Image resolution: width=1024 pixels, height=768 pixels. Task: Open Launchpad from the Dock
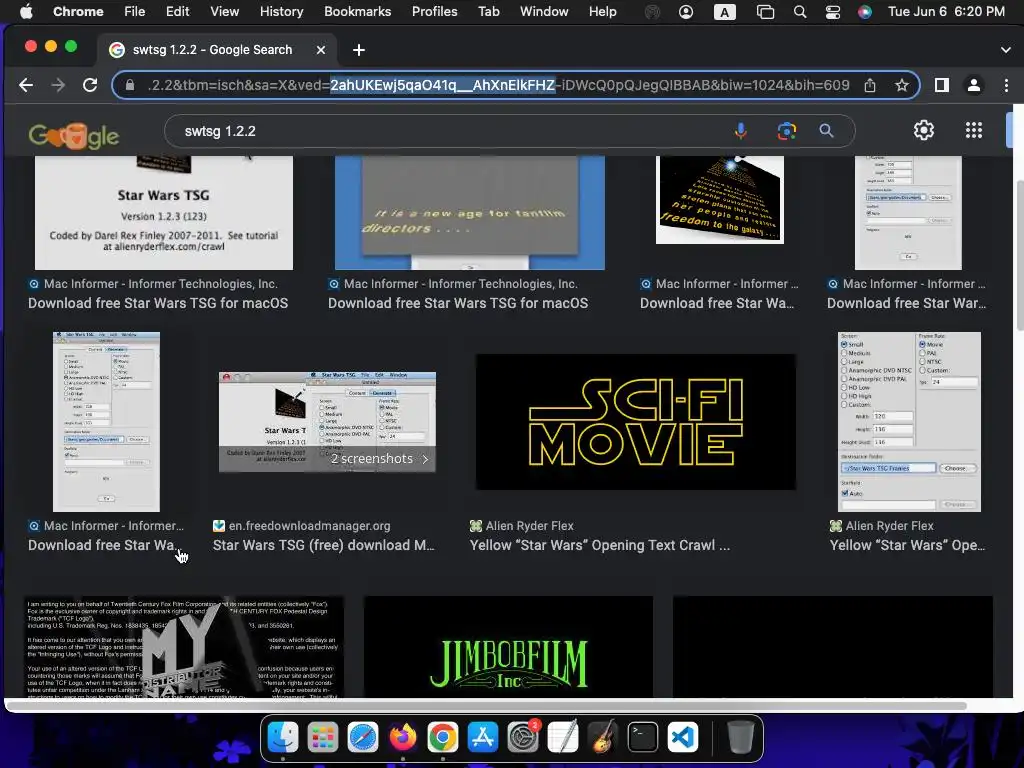point(323,738)
